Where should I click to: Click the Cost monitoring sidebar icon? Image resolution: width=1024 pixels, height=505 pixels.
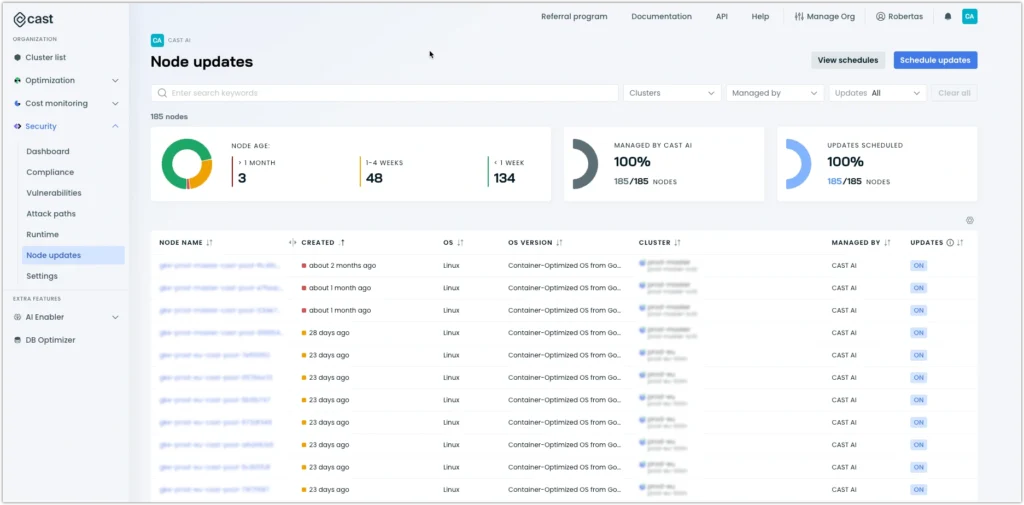pos(18,103)
